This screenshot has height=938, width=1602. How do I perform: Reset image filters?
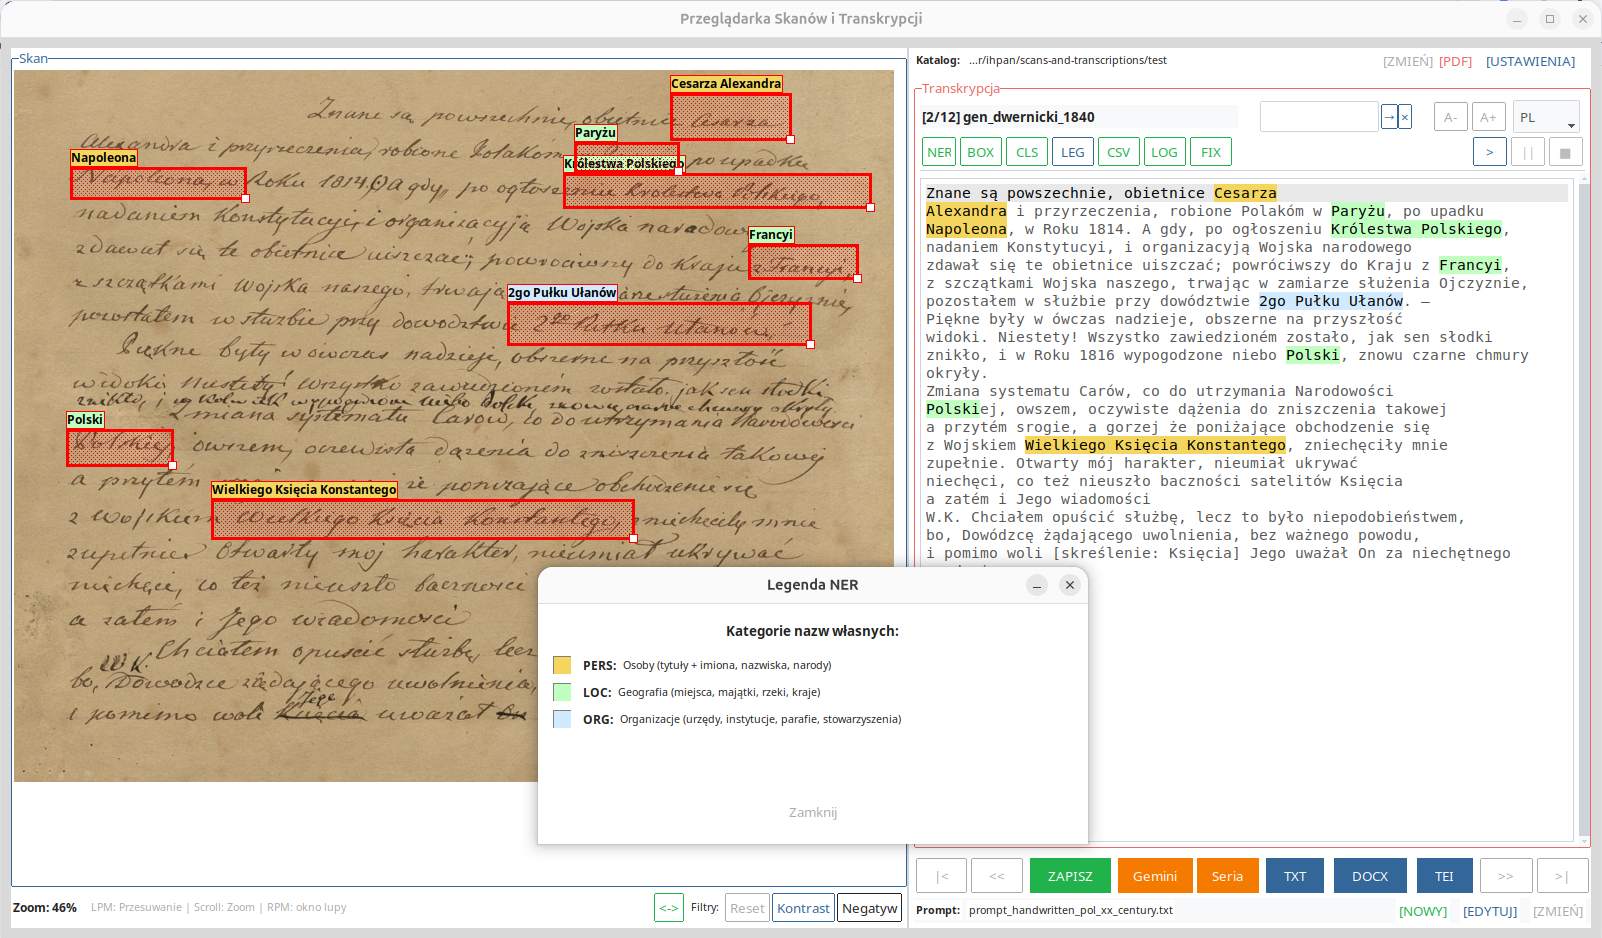[x=747, y=908]
